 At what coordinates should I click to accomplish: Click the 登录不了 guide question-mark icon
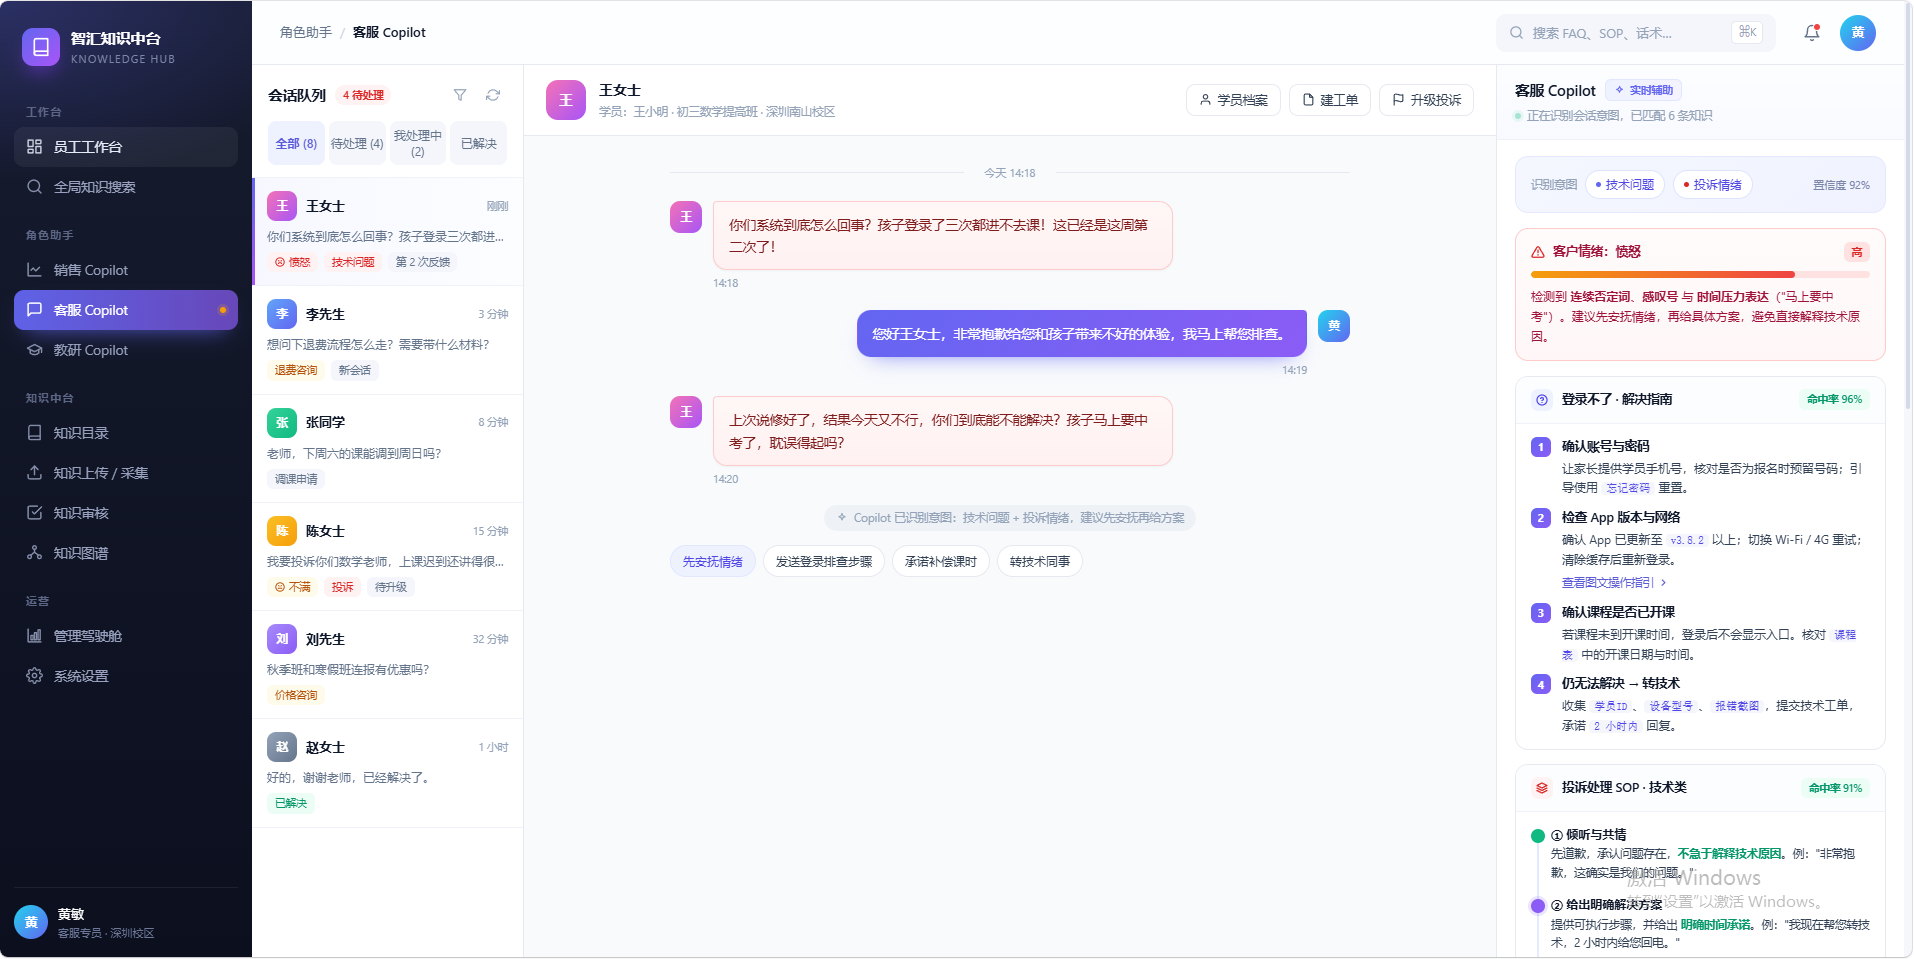point(1541,400)
